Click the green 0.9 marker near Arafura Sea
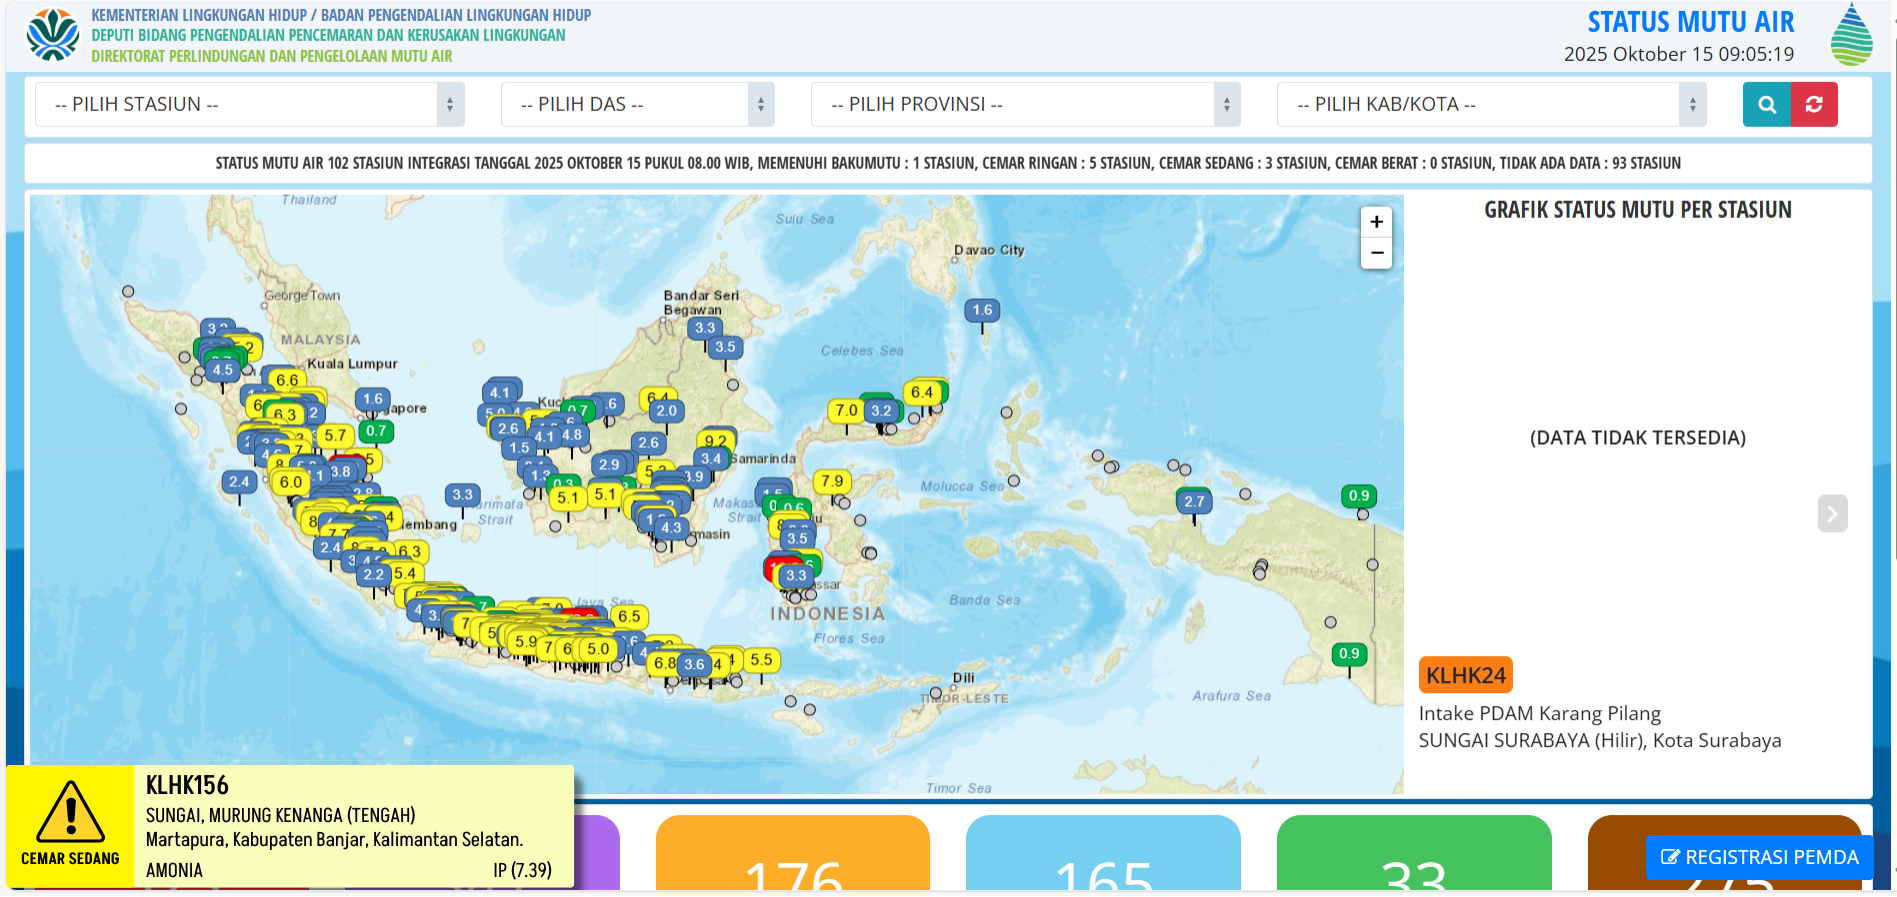Viewport: 1897px width, 897px height. [x=1349, y=654]
